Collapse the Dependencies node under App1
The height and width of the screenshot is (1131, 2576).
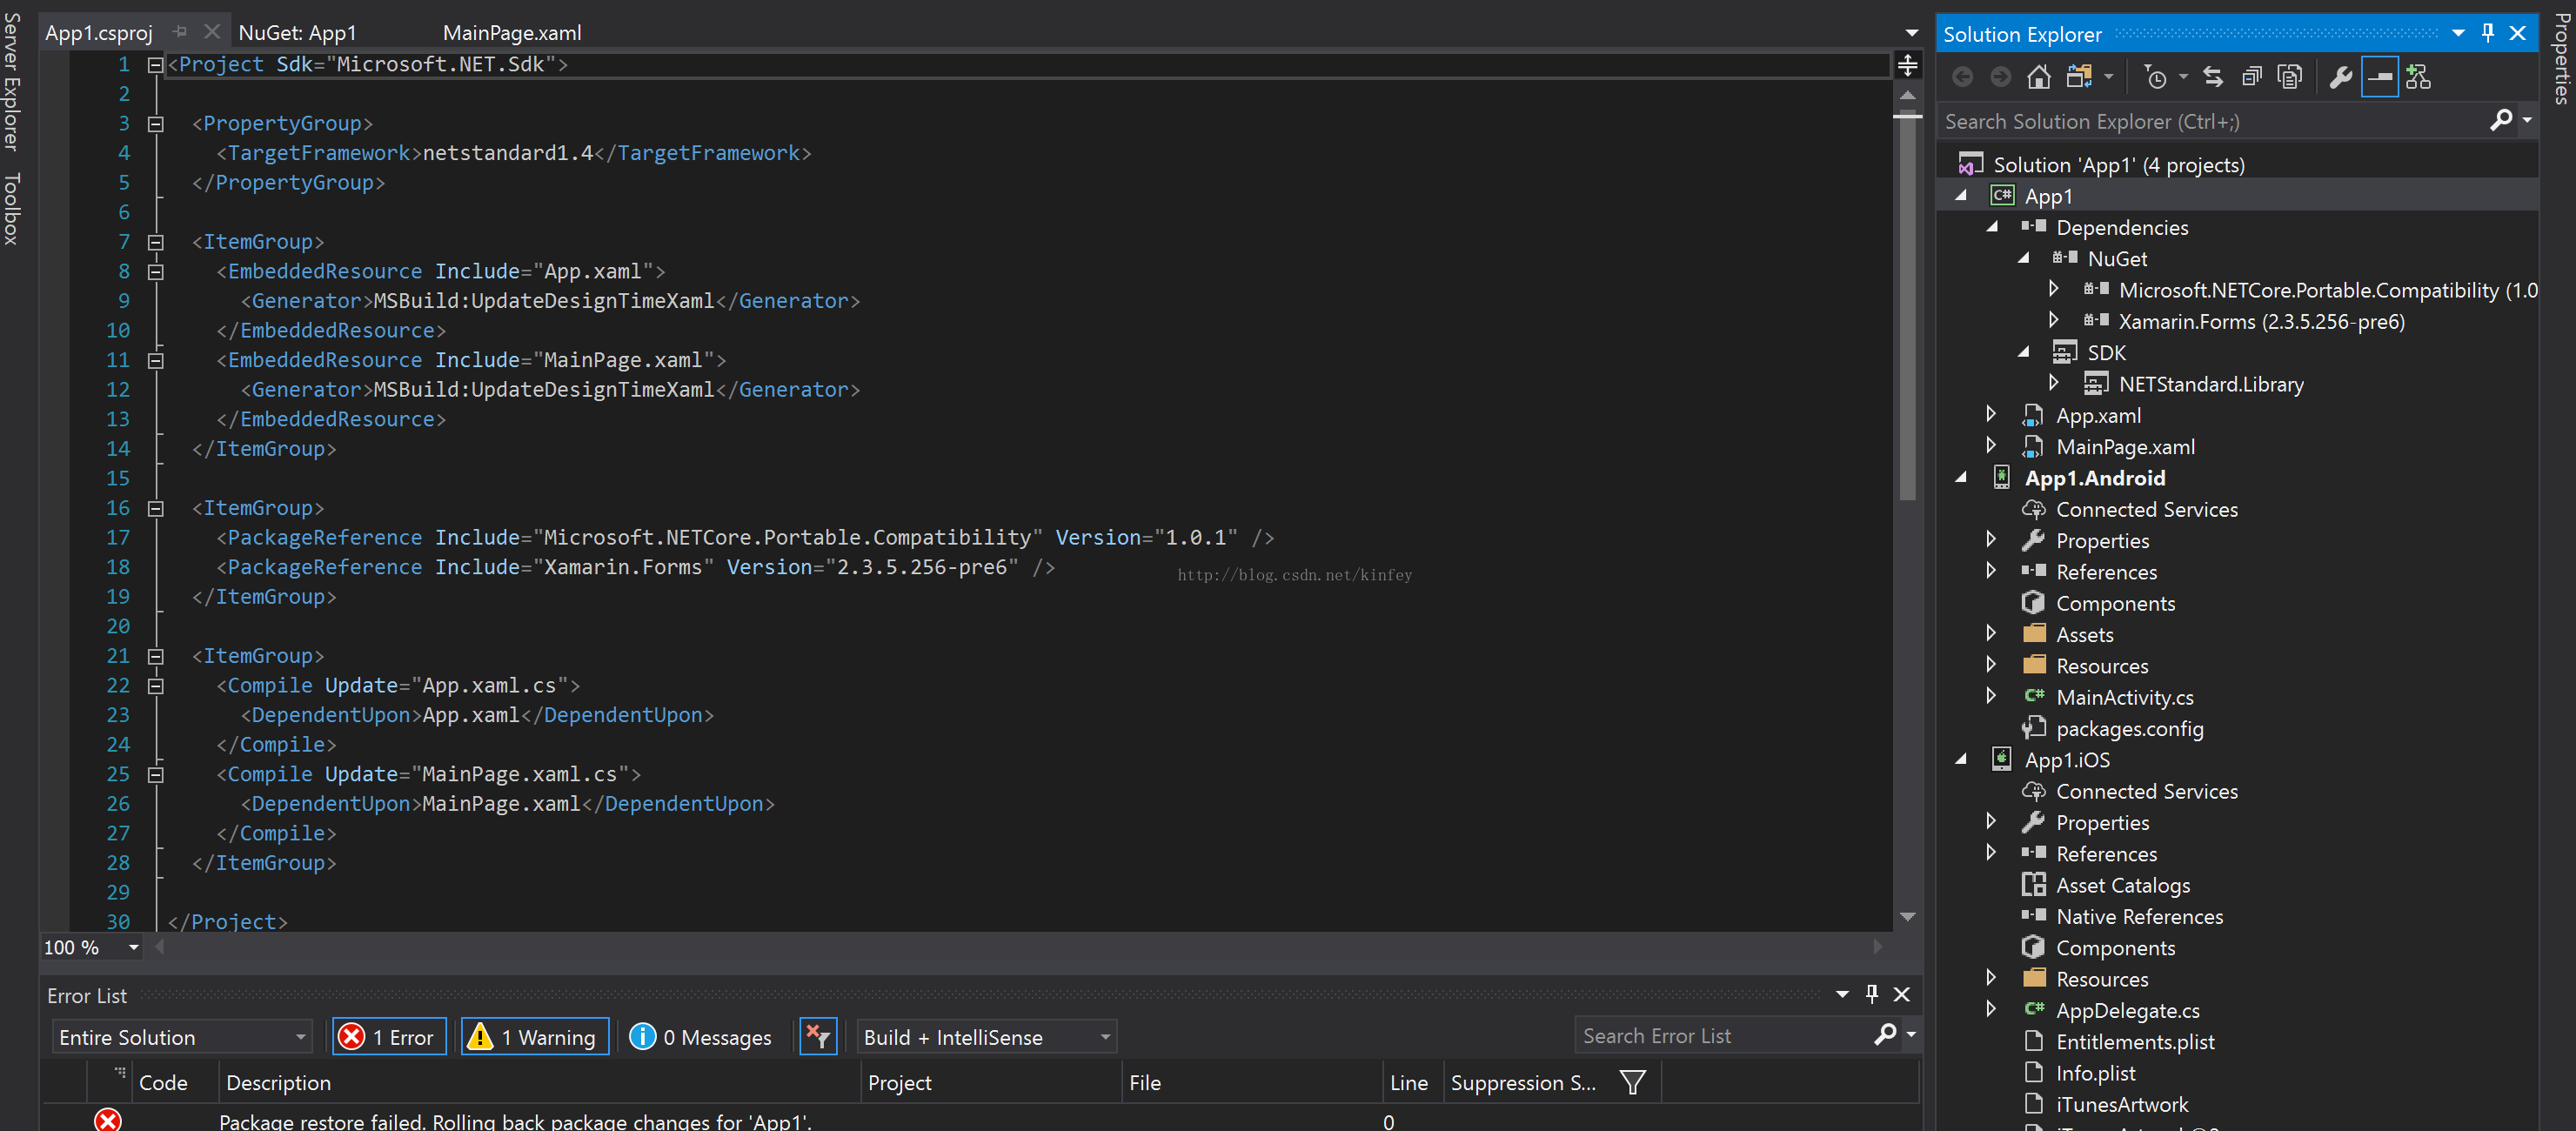1992,227
